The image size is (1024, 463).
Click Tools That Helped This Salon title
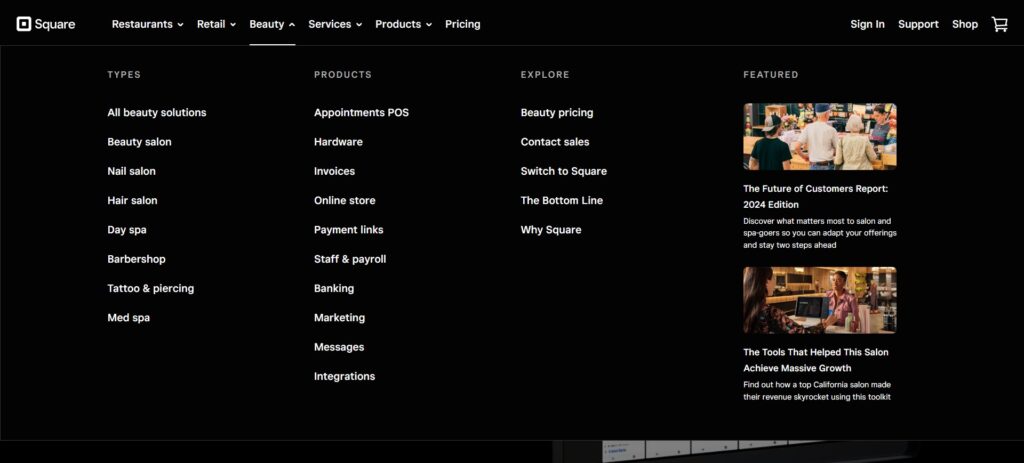pyautogui.click(x=816, y=360)
